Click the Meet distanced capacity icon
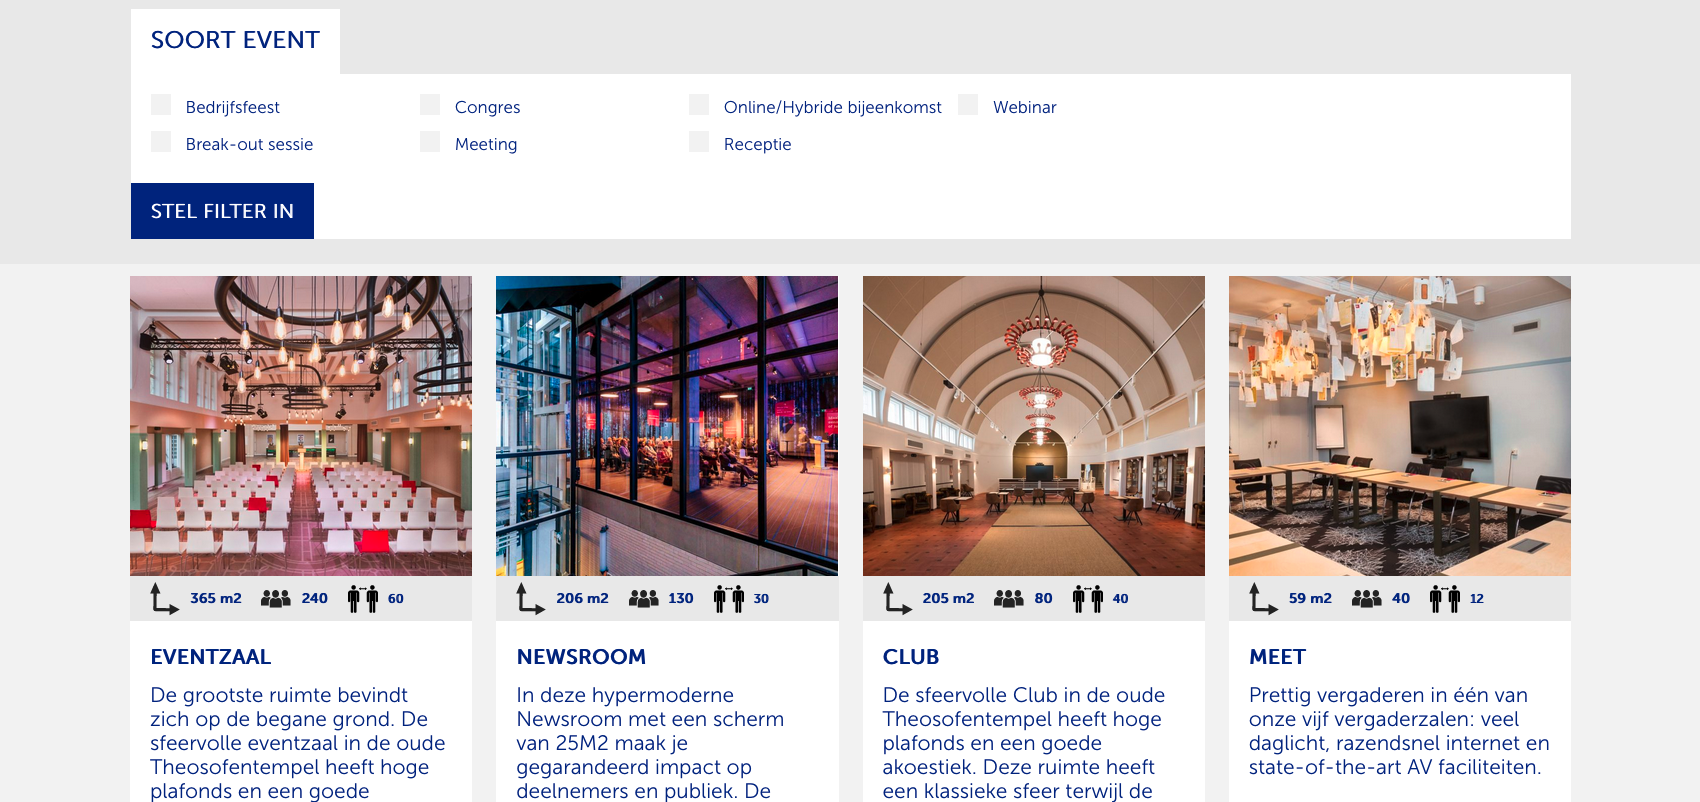This screenshot has width=1700, height=802. (1445, 598)
